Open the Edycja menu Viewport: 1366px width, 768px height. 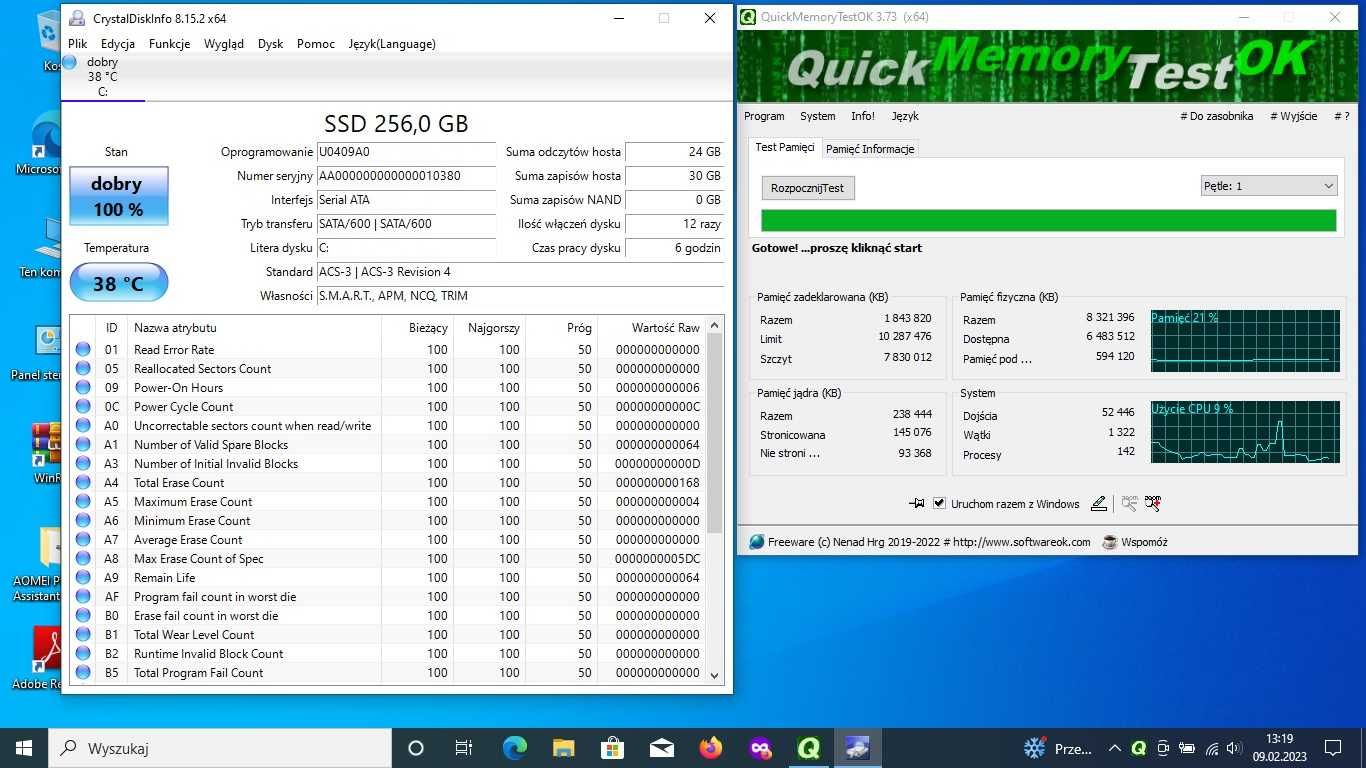tap(118, 44)
